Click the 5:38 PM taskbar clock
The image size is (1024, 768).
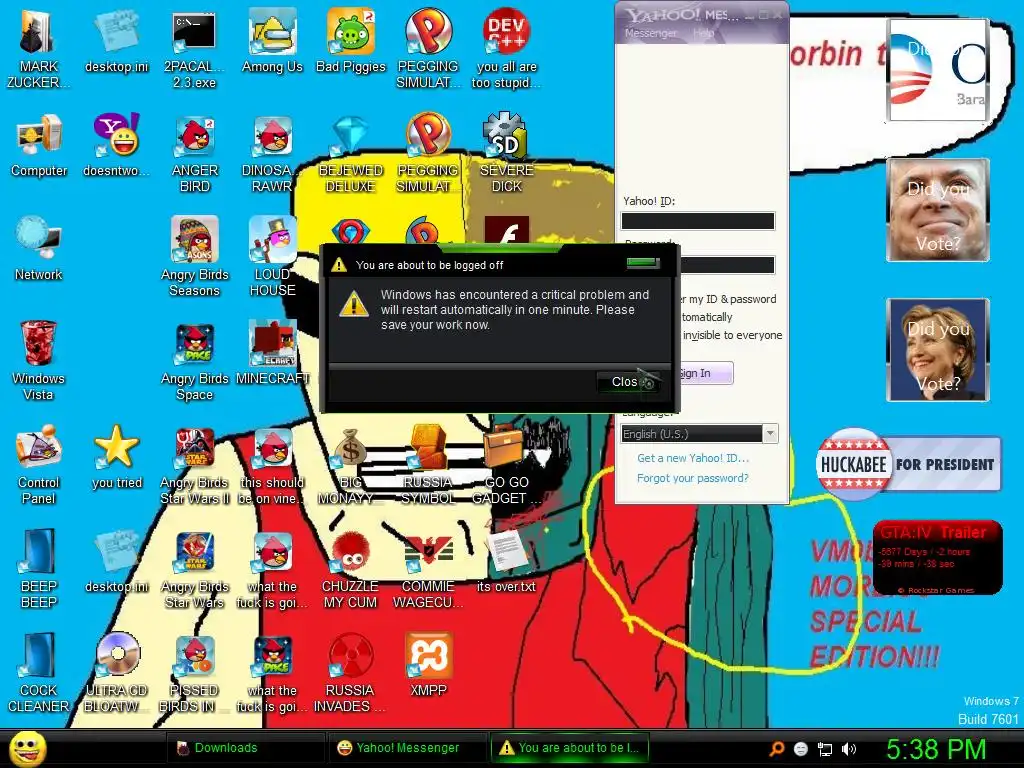tap(935, 749)
